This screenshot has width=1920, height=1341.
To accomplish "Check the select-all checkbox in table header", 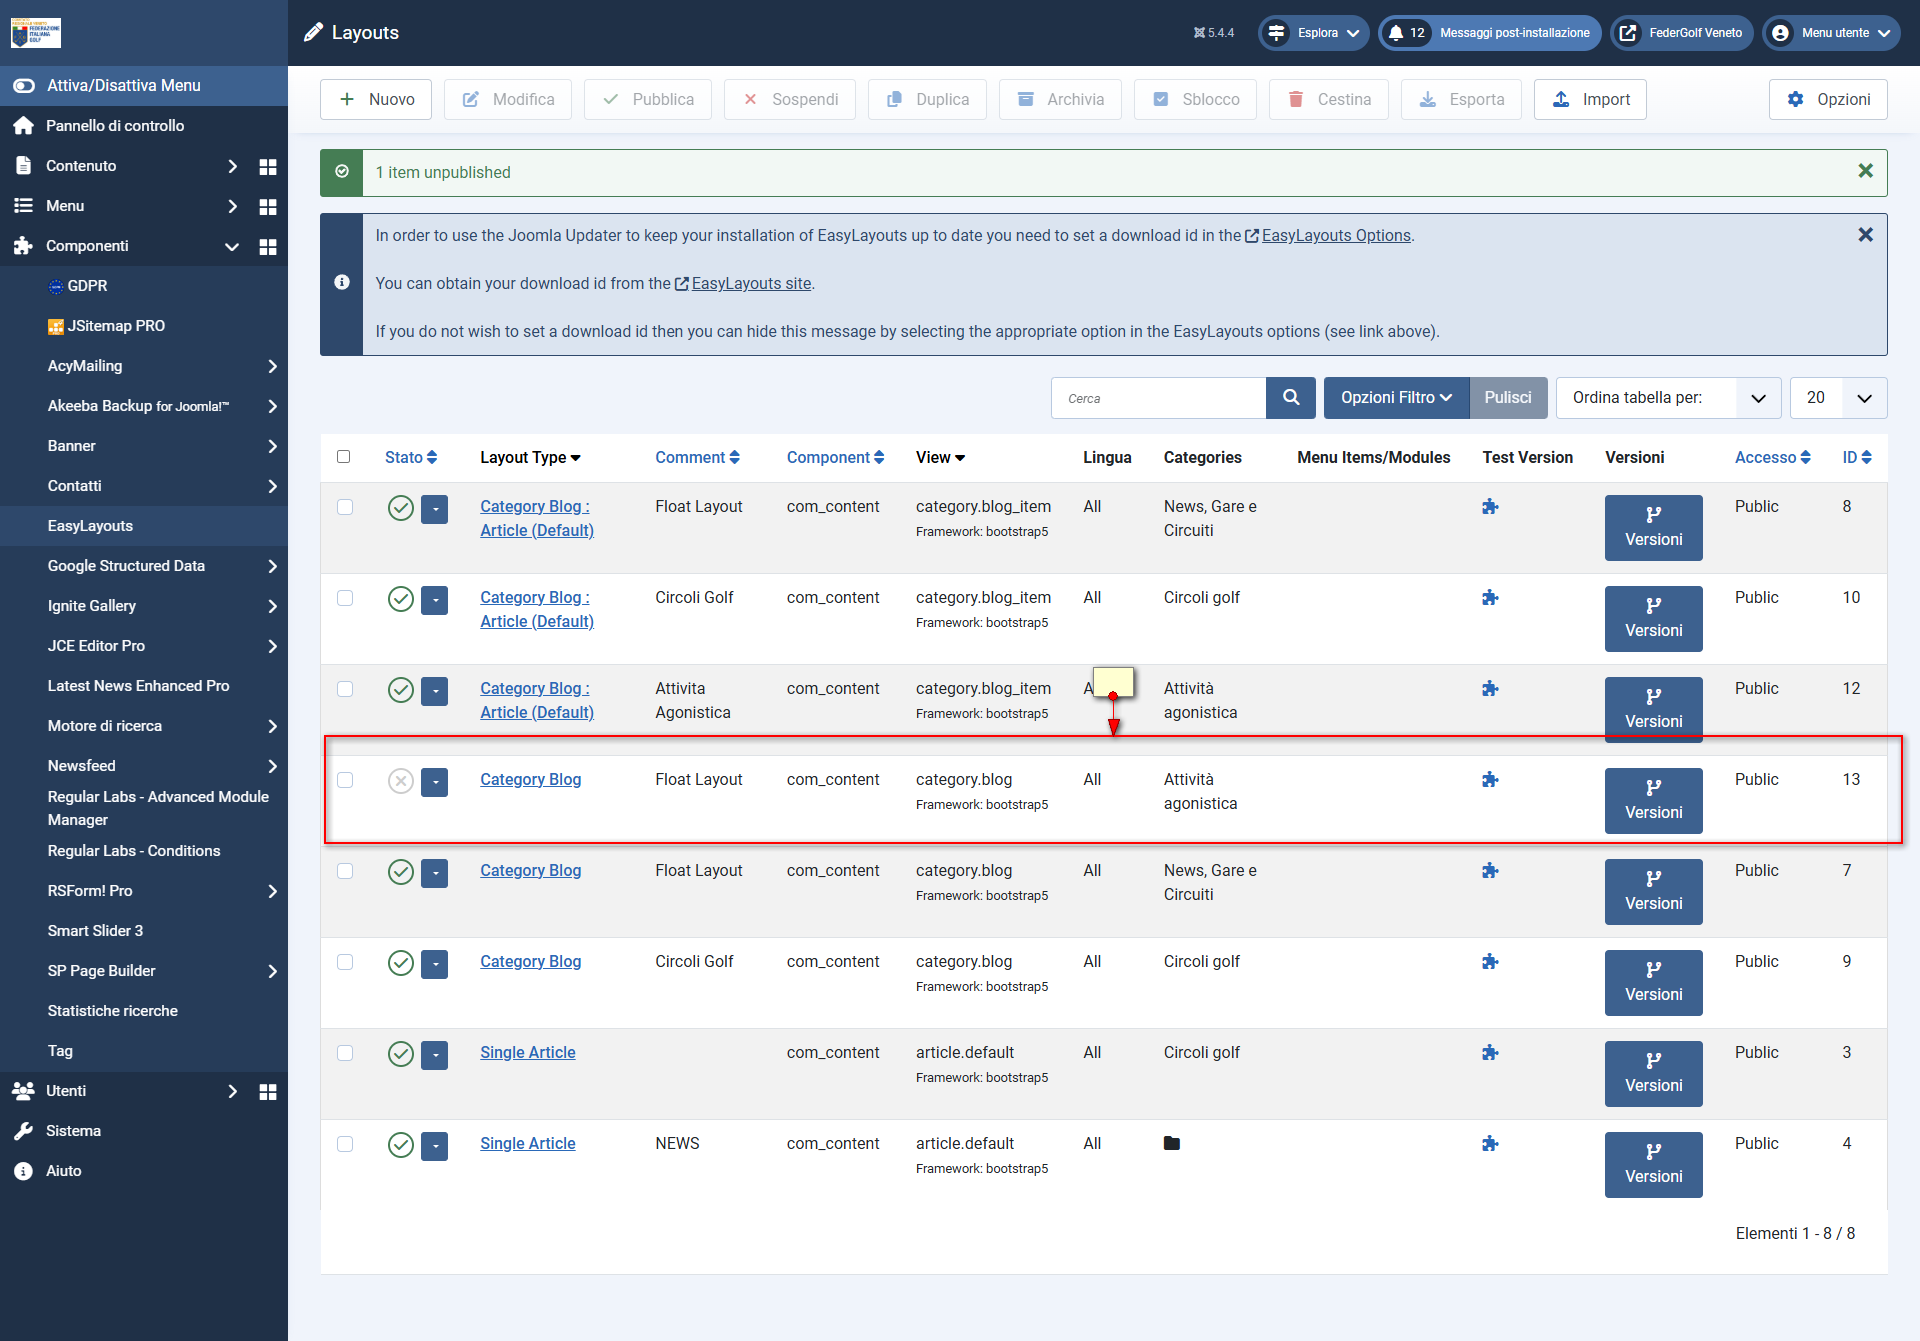I will pos(344,457).
